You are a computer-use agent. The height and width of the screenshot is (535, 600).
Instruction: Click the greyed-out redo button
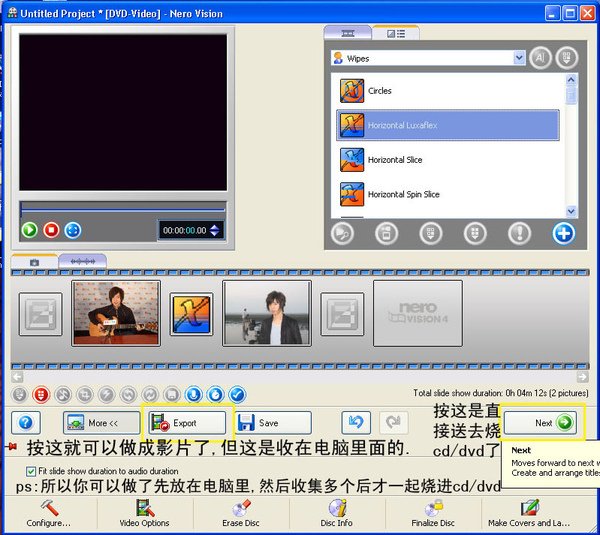393,423
